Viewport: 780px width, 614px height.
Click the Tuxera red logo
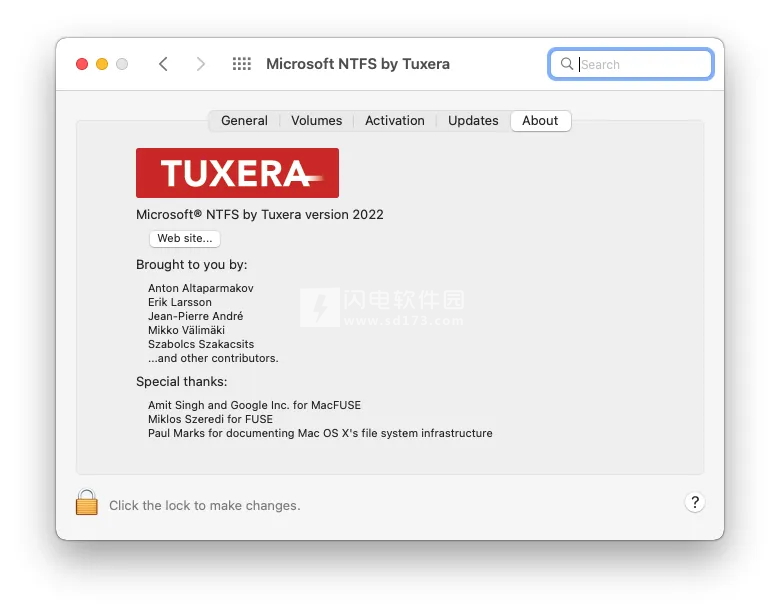click(237, 173)
